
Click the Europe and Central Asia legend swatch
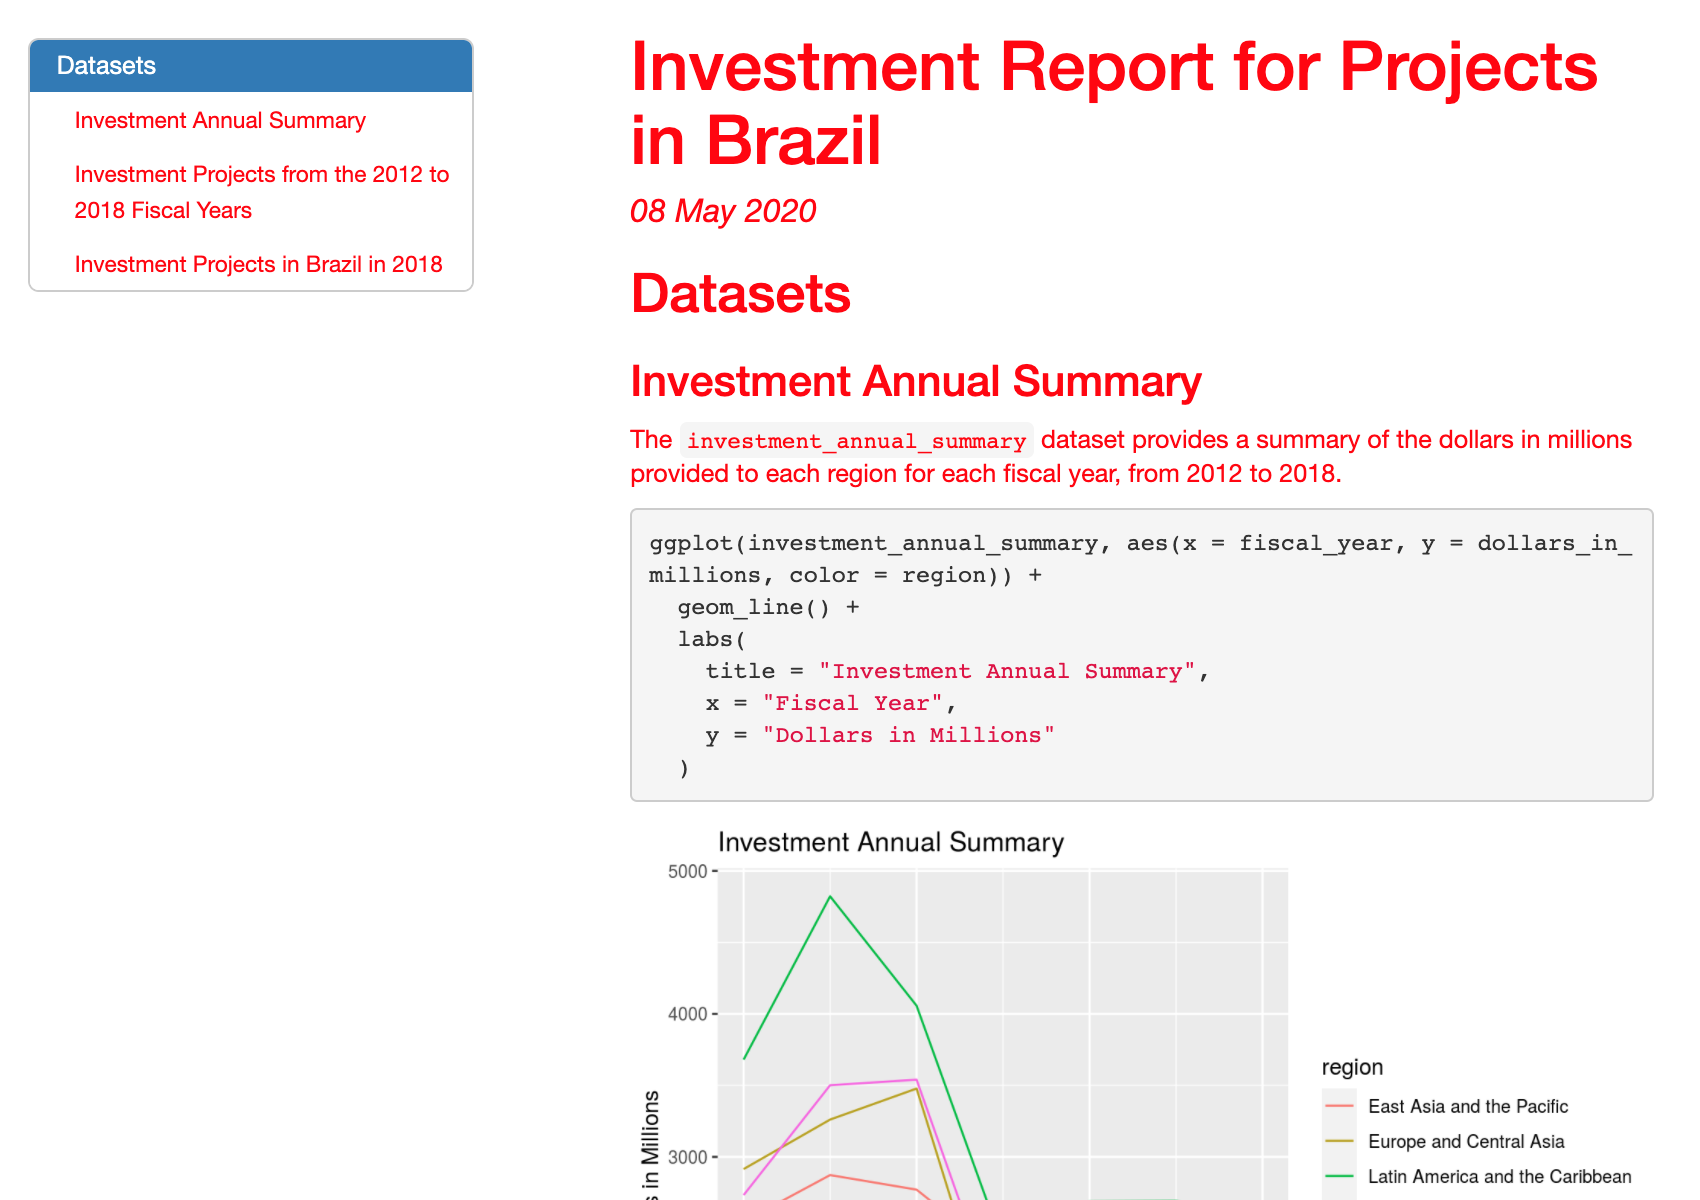pos(1339,1141)
